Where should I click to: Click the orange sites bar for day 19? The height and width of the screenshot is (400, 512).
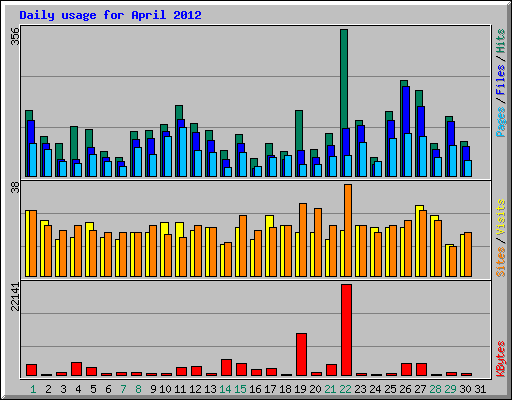[x=303, y=240]
